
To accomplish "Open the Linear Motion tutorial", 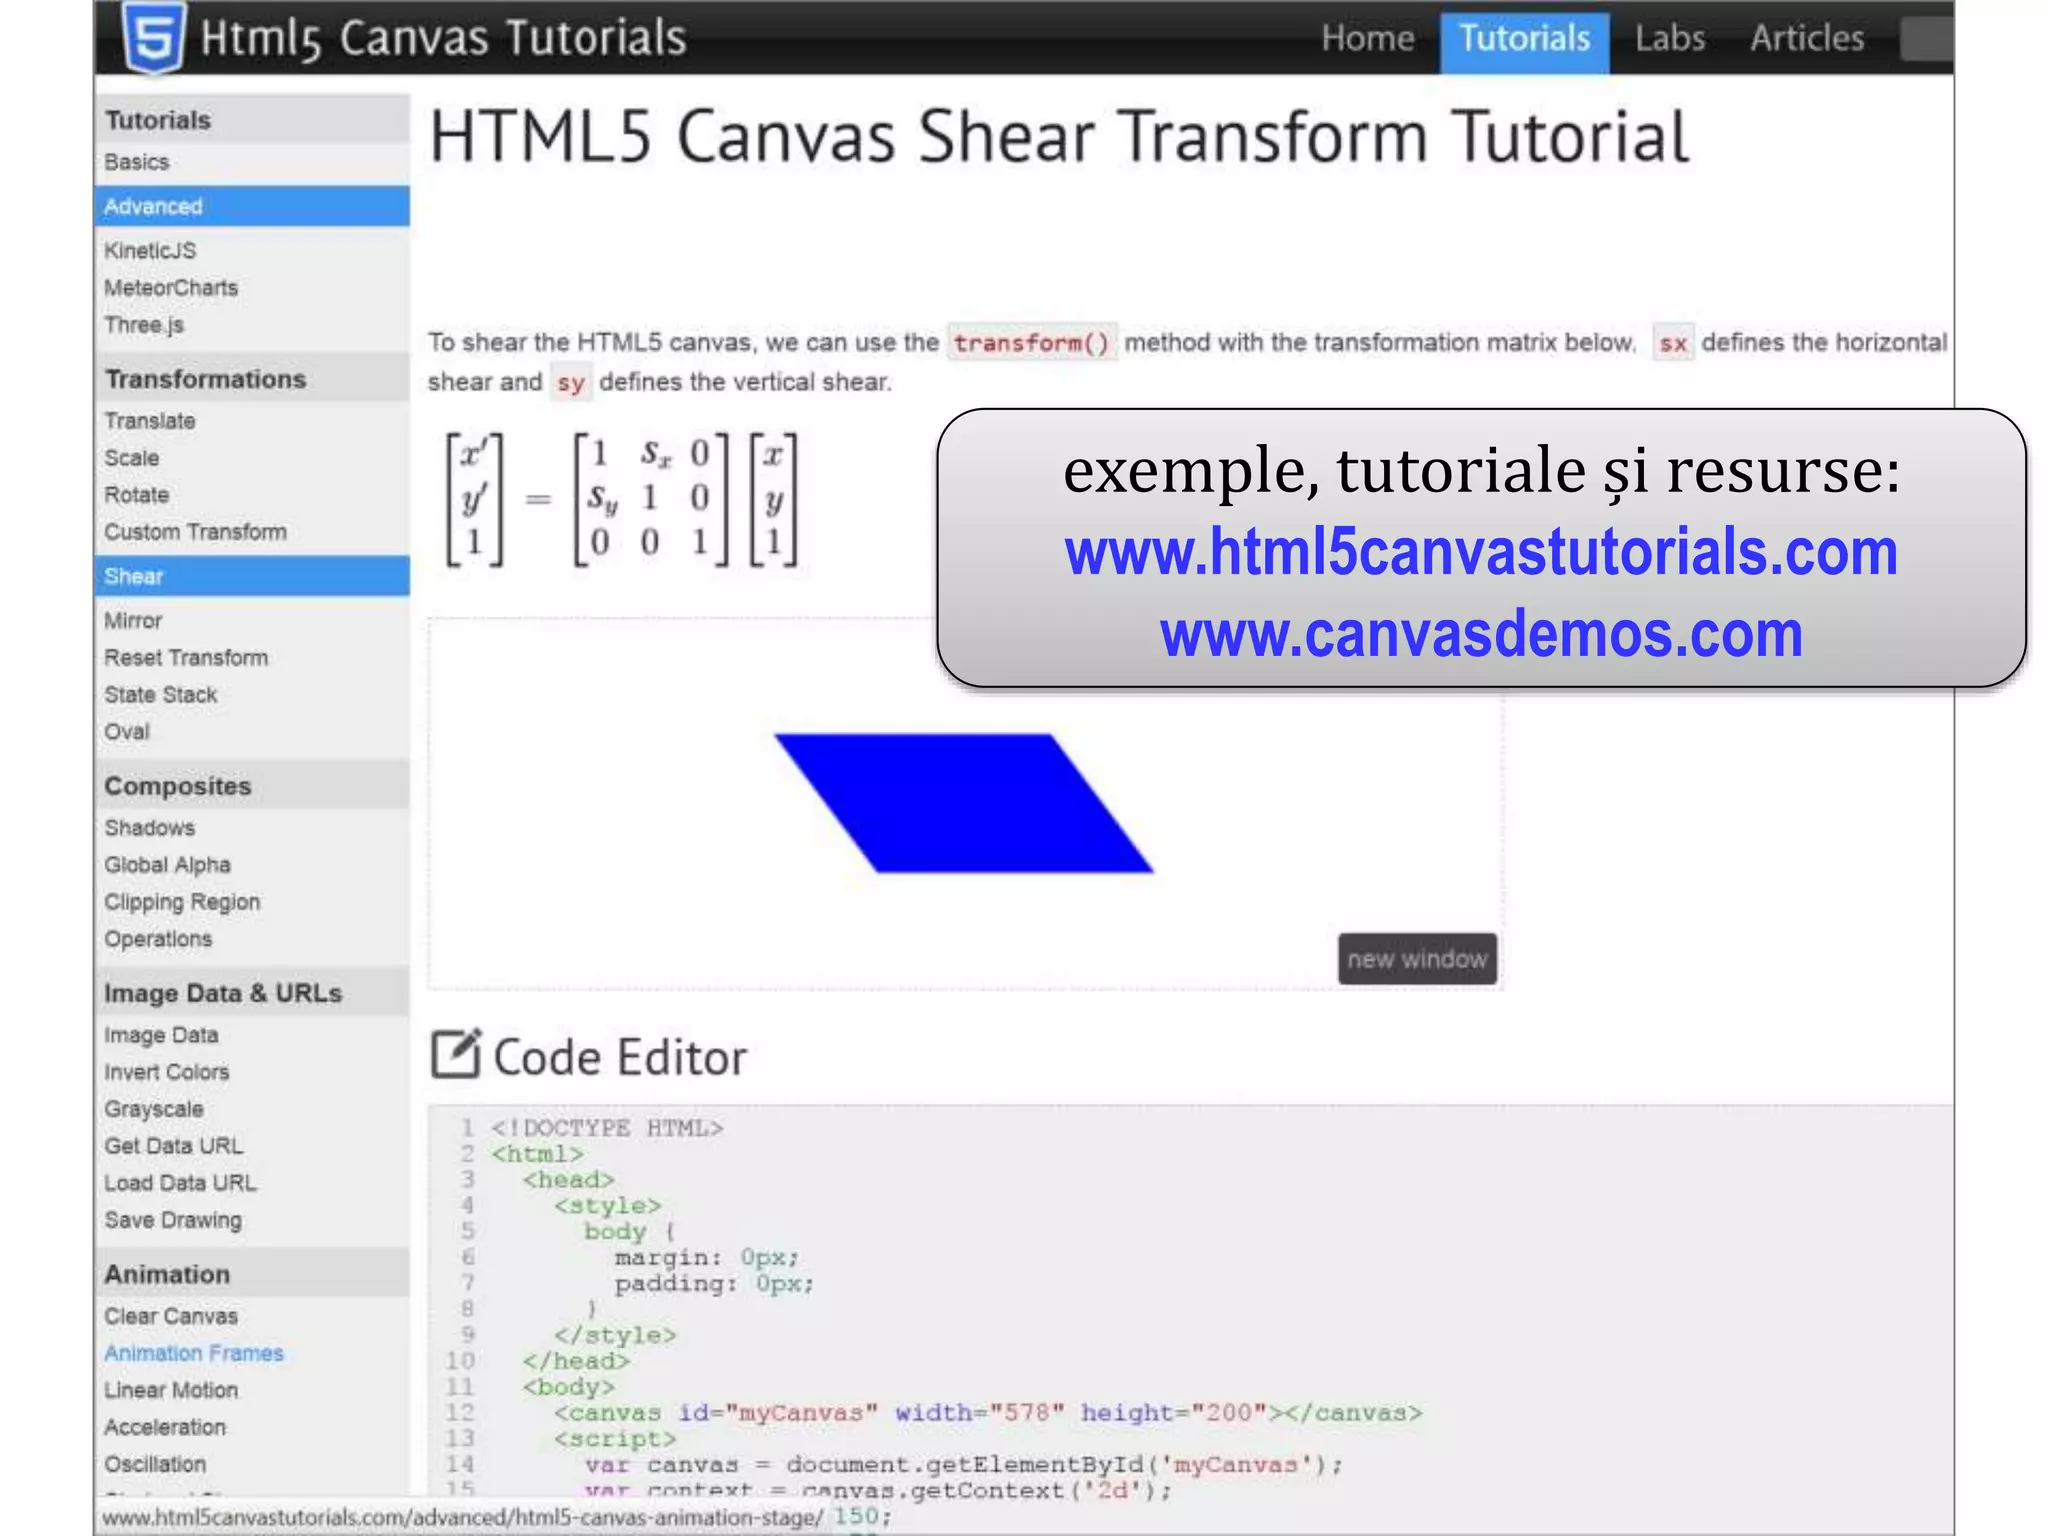I will click(x=171, y=1390).
